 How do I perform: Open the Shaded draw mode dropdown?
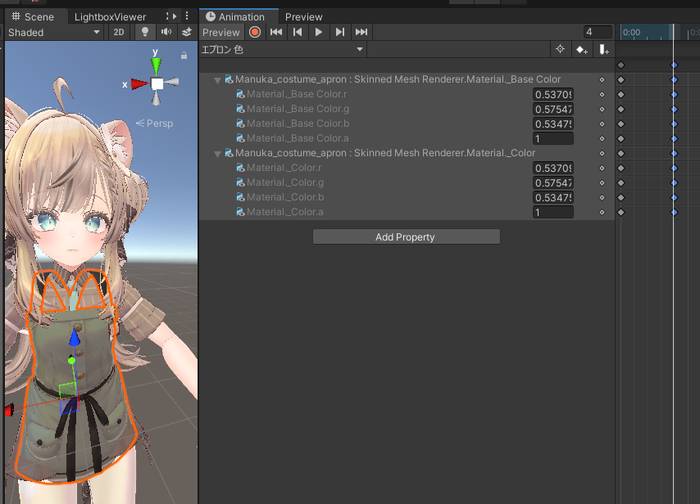tap(54, 33)
